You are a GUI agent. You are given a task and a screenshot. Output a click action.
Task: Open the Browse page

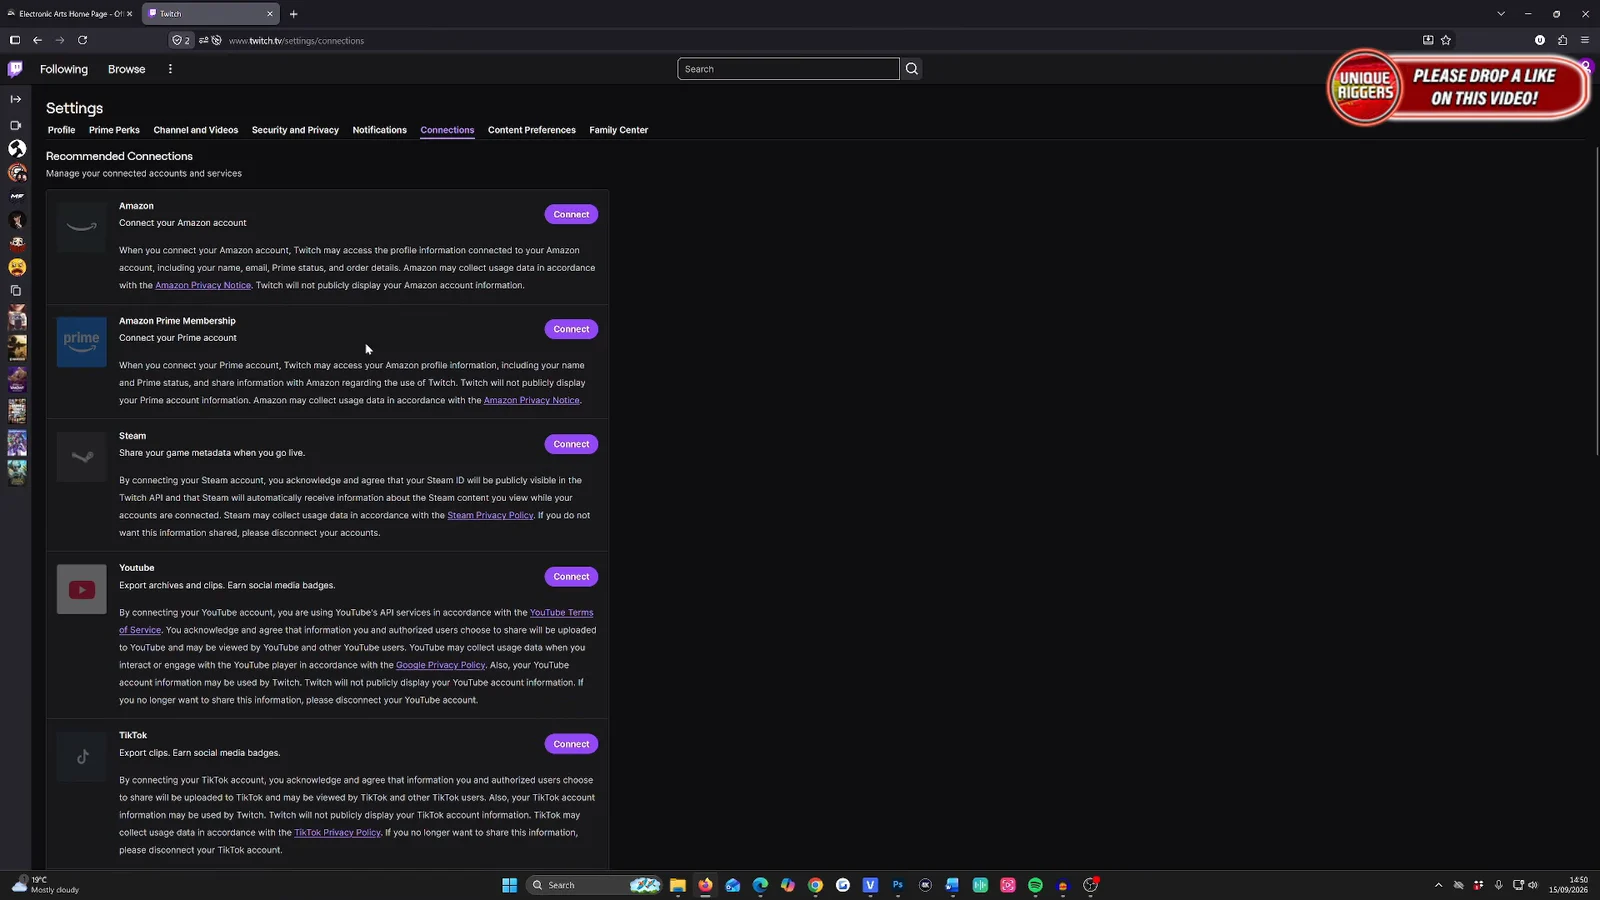[126, 69]
